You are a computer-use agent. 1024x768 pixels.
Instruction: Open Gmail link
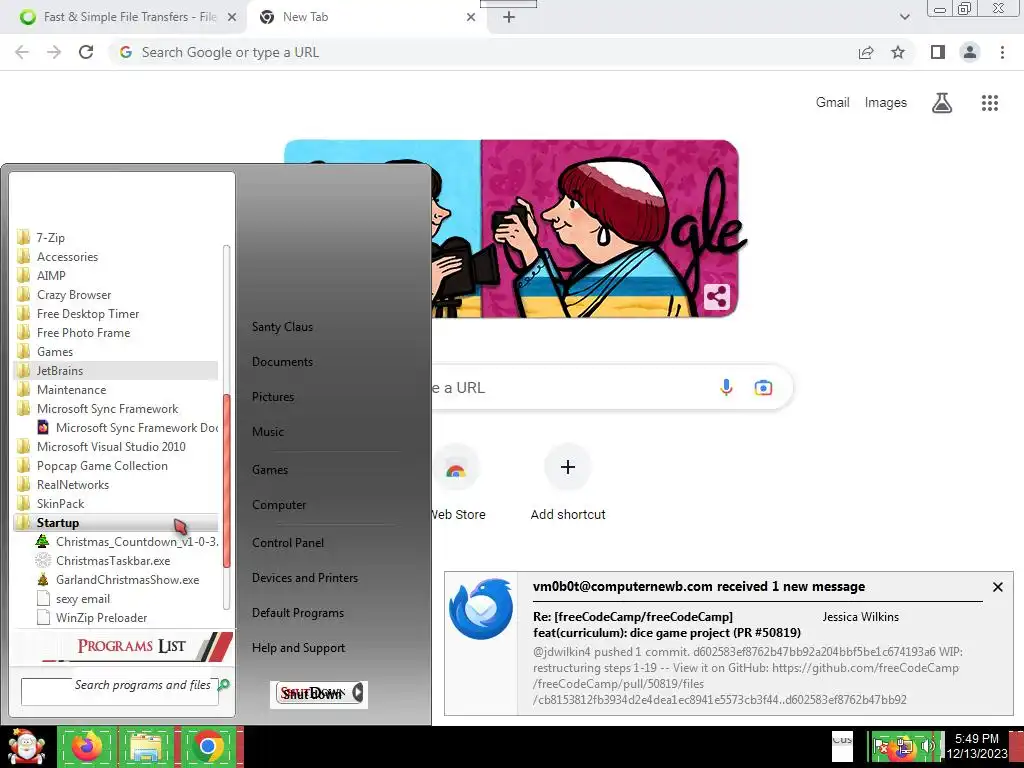[x=833, y=103]
